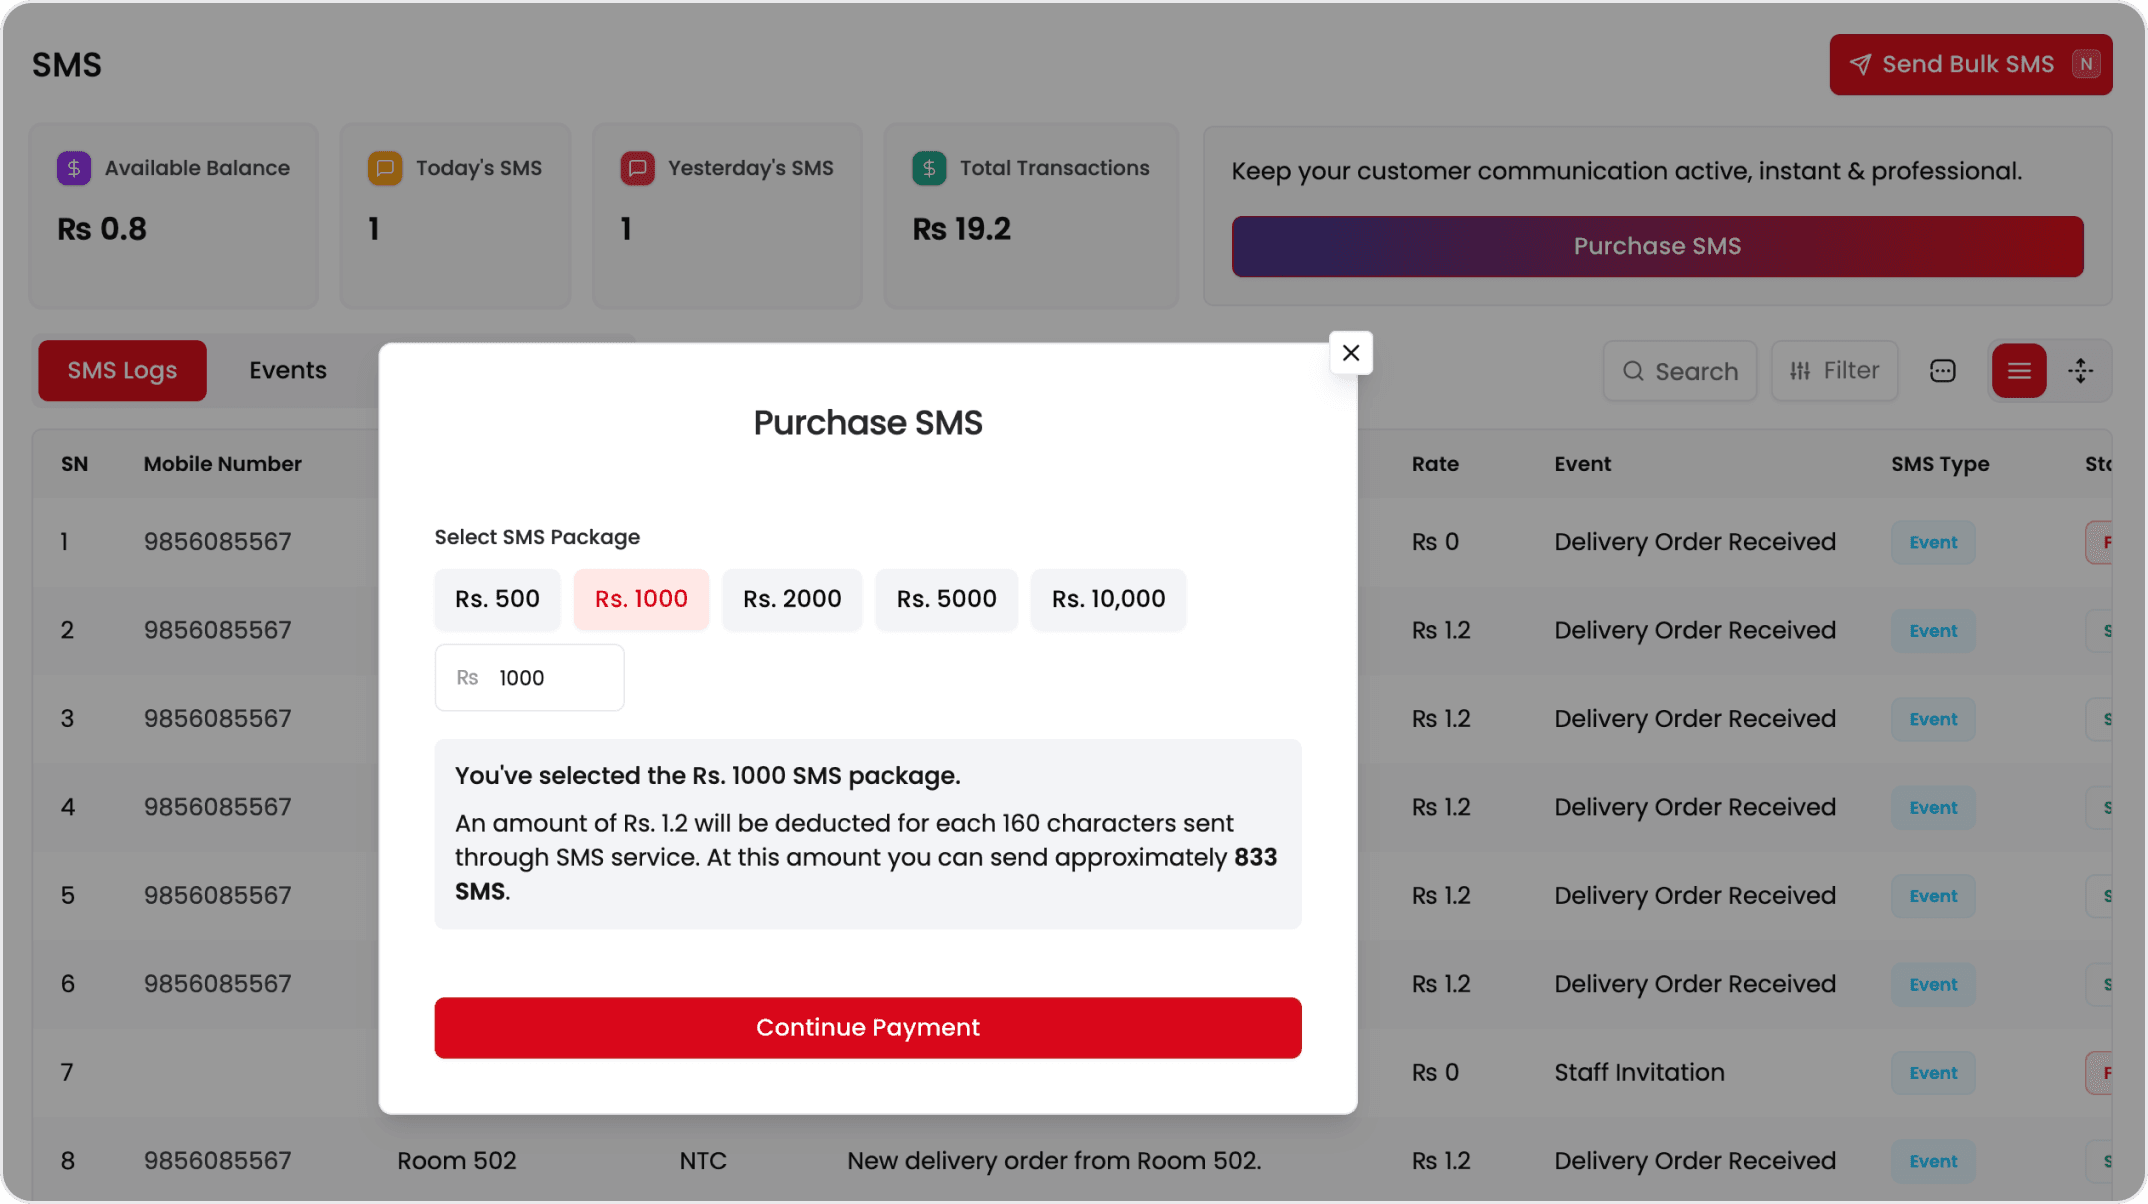The image size is (2148, 1204).
Task: Click the message bubble icon near Filter
Action: [x=1942, y=371]
